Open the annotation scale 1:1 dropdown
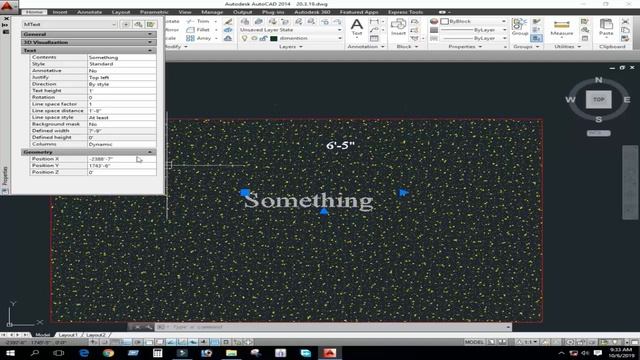Screen dimensions: 640x360 tap(529, 342)
